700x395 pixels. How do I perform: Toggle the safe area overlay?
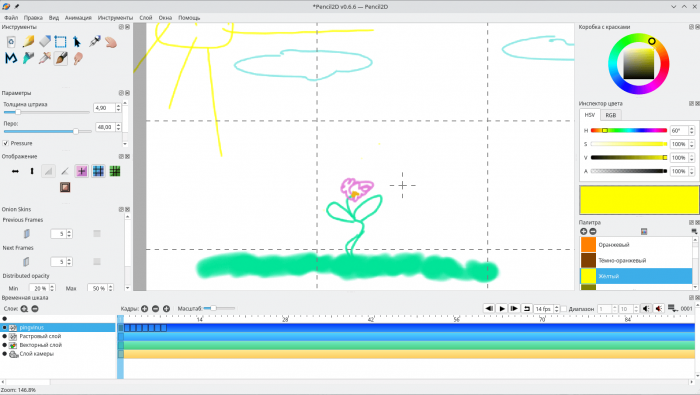click(x=65, y=187)
